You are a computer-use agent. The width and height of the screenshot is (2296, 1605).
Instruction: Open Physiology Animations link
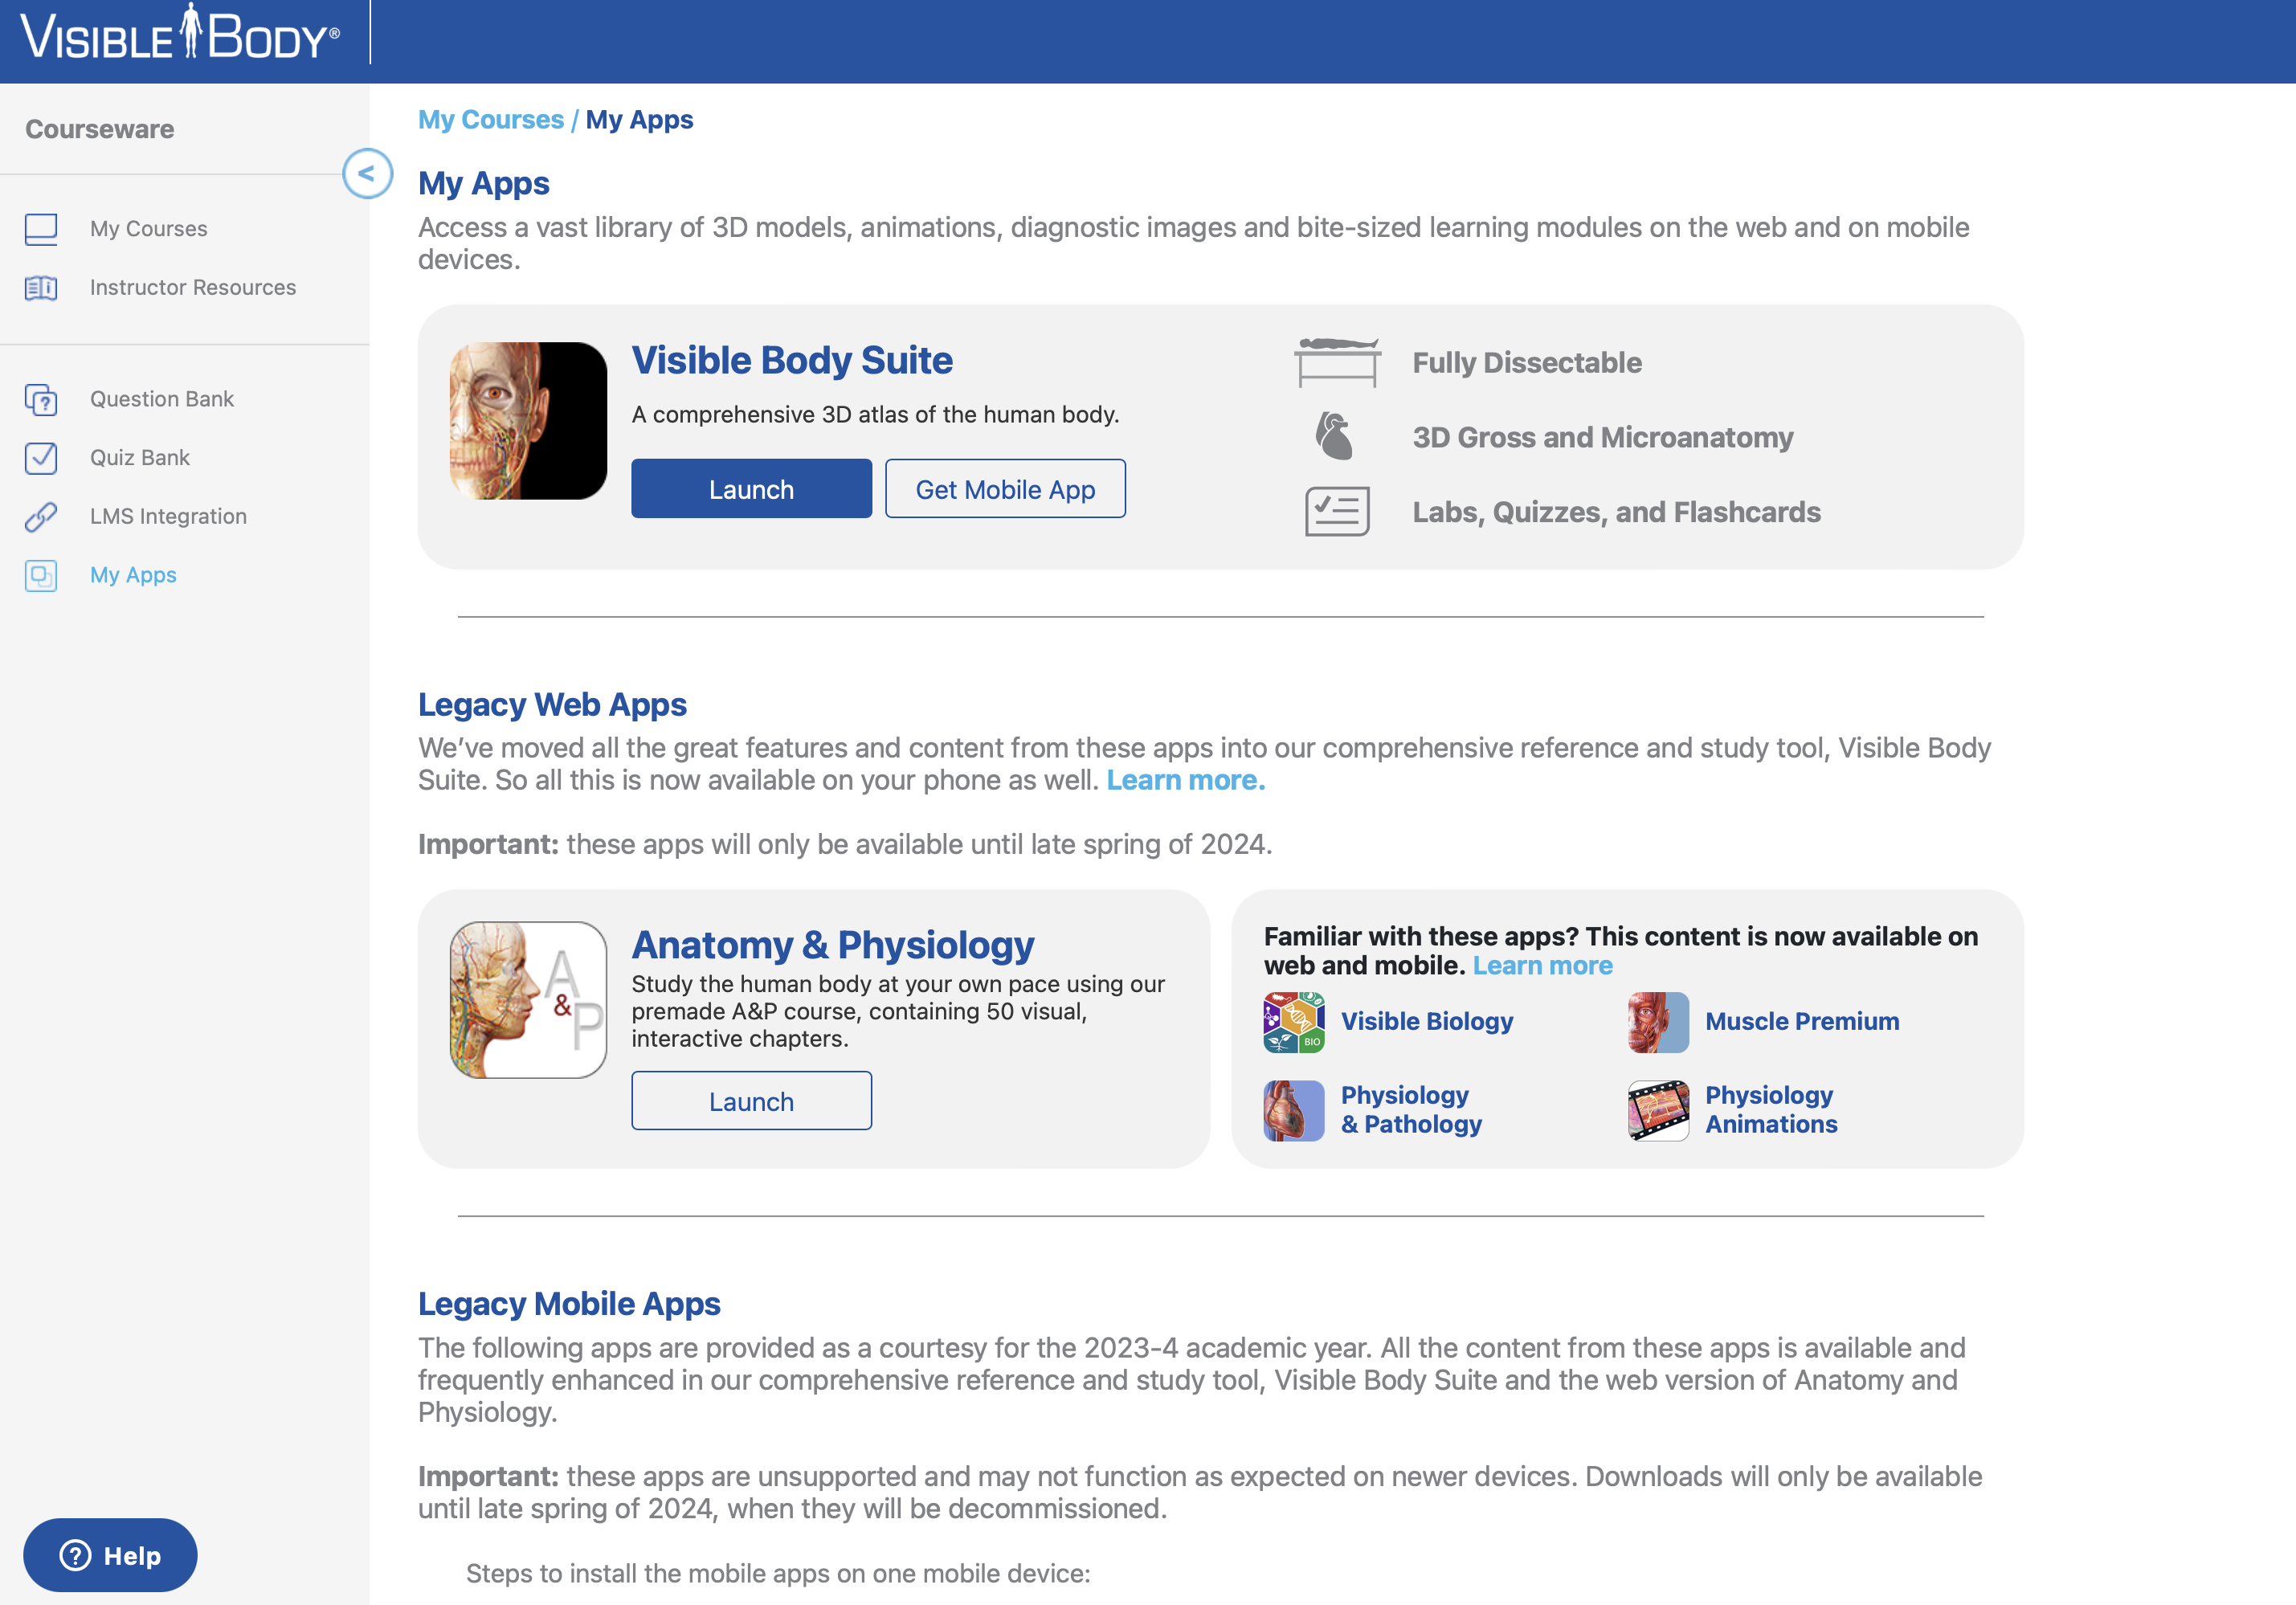point(1771,1109)
